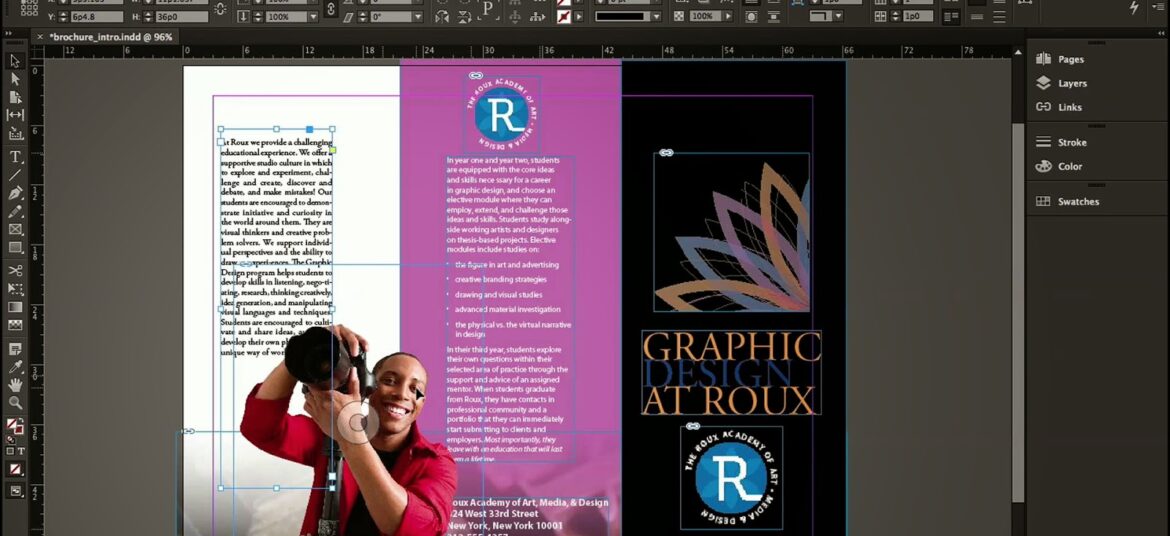Screen dimensions: 1170x536
Task: Toggle formatting affects text button
Action: [21, 451]
